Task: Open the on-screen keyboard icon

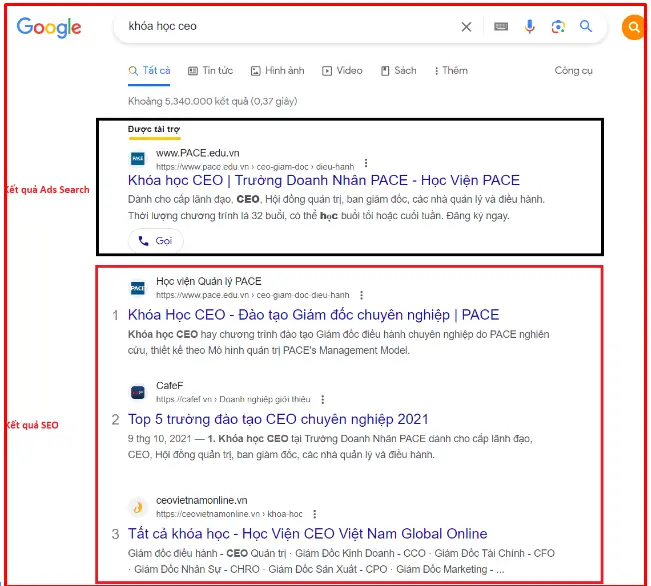Action: (501, 27)
